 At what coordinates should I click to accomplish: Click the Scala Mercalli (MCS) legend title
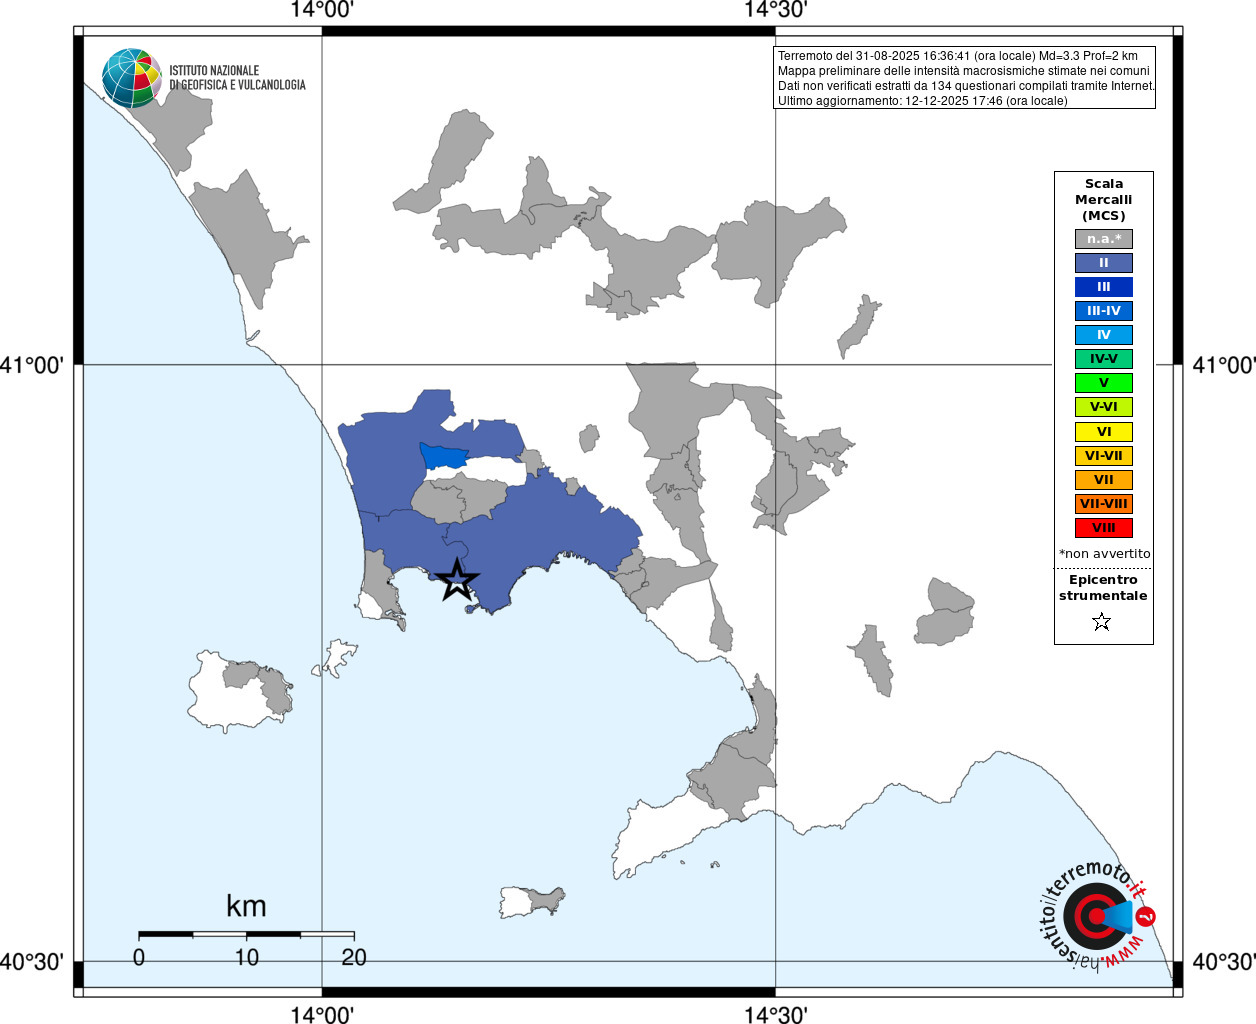[x=1103, y=200]
